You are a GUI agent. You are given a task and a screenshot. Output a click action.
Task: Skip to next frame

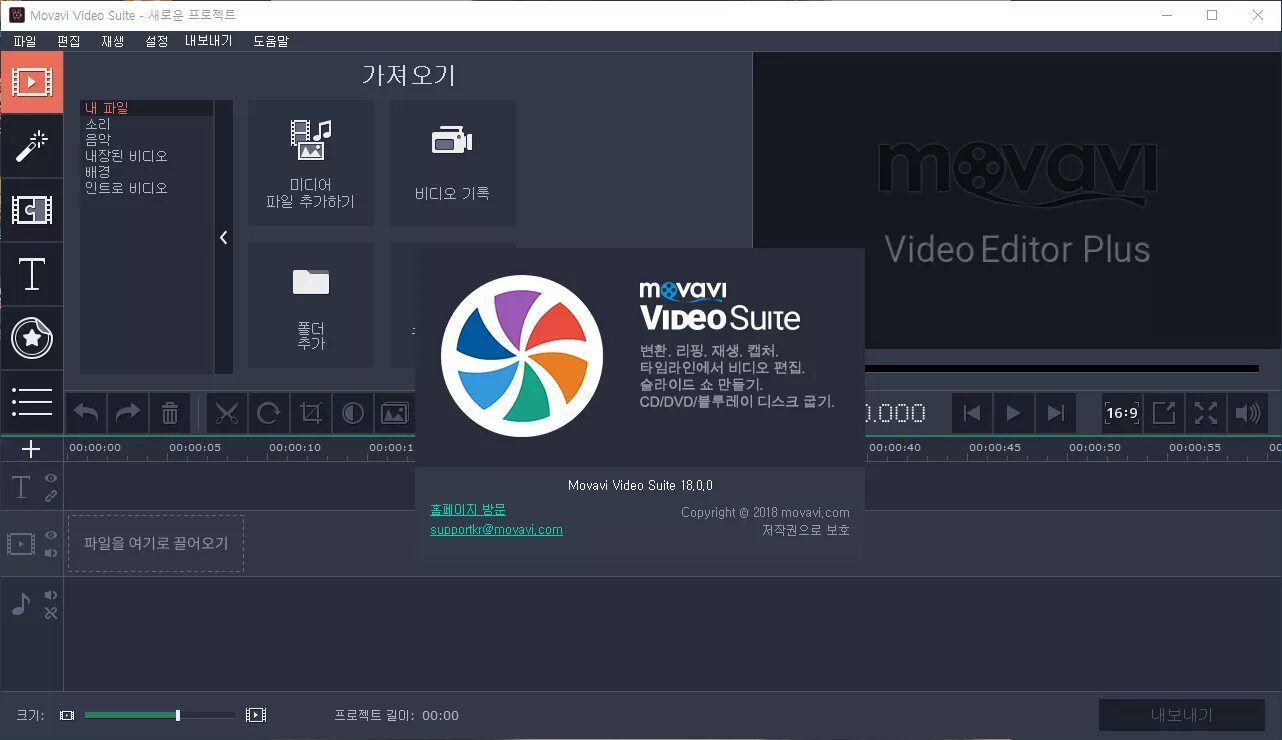point(1056,413)
